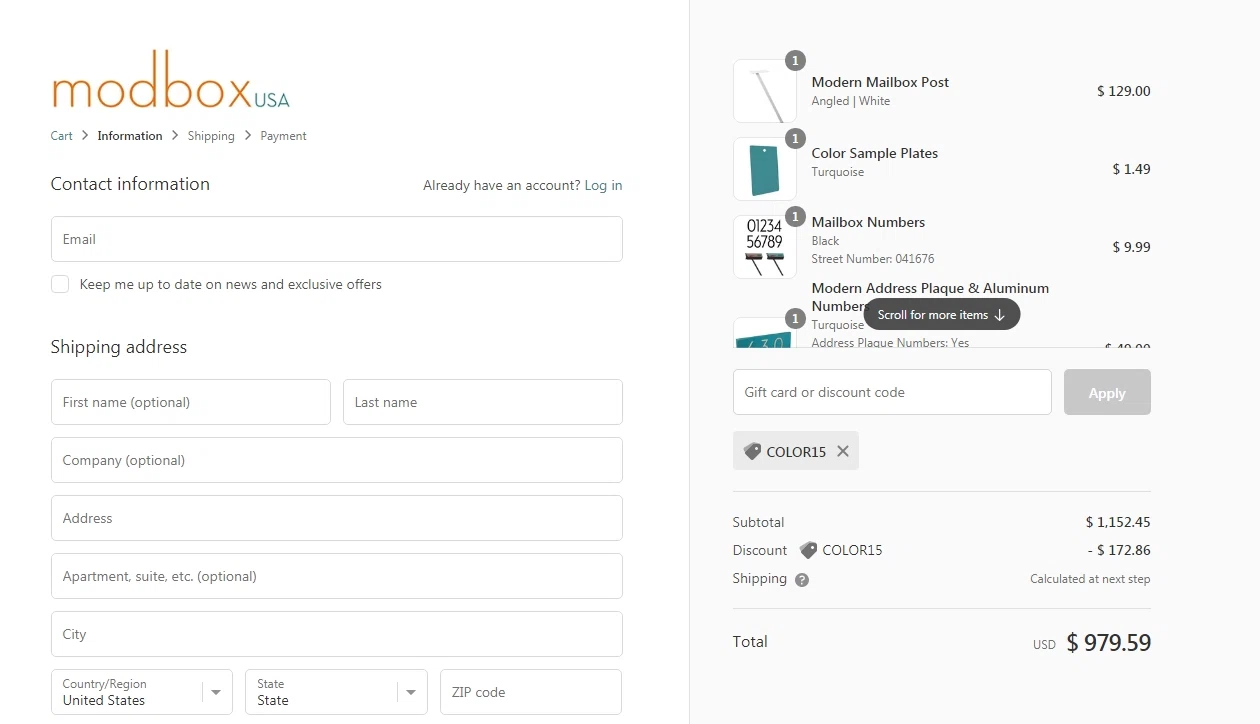The height and width of the screenshot is (724, 1260).
Task: Click the Shipping address heading
Action: pyautogui.click(x=119, y=347)
